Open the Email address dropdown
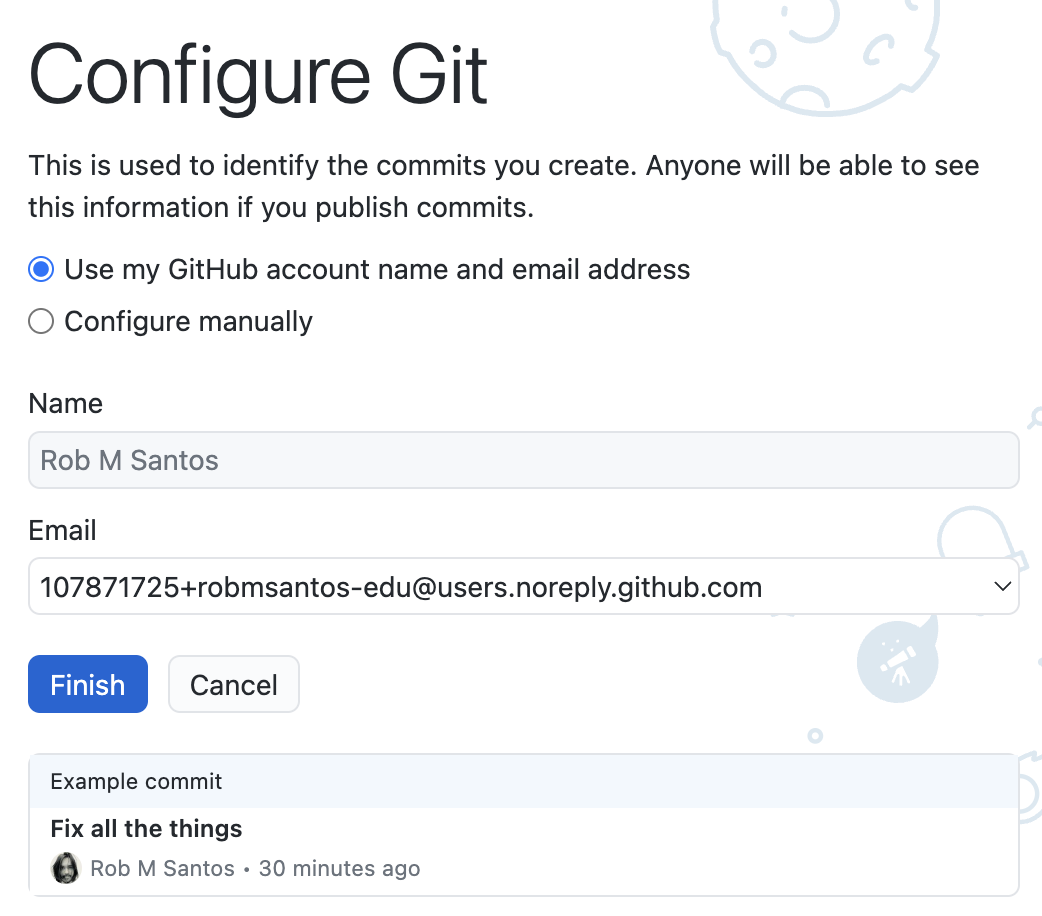 pos(523,587)
